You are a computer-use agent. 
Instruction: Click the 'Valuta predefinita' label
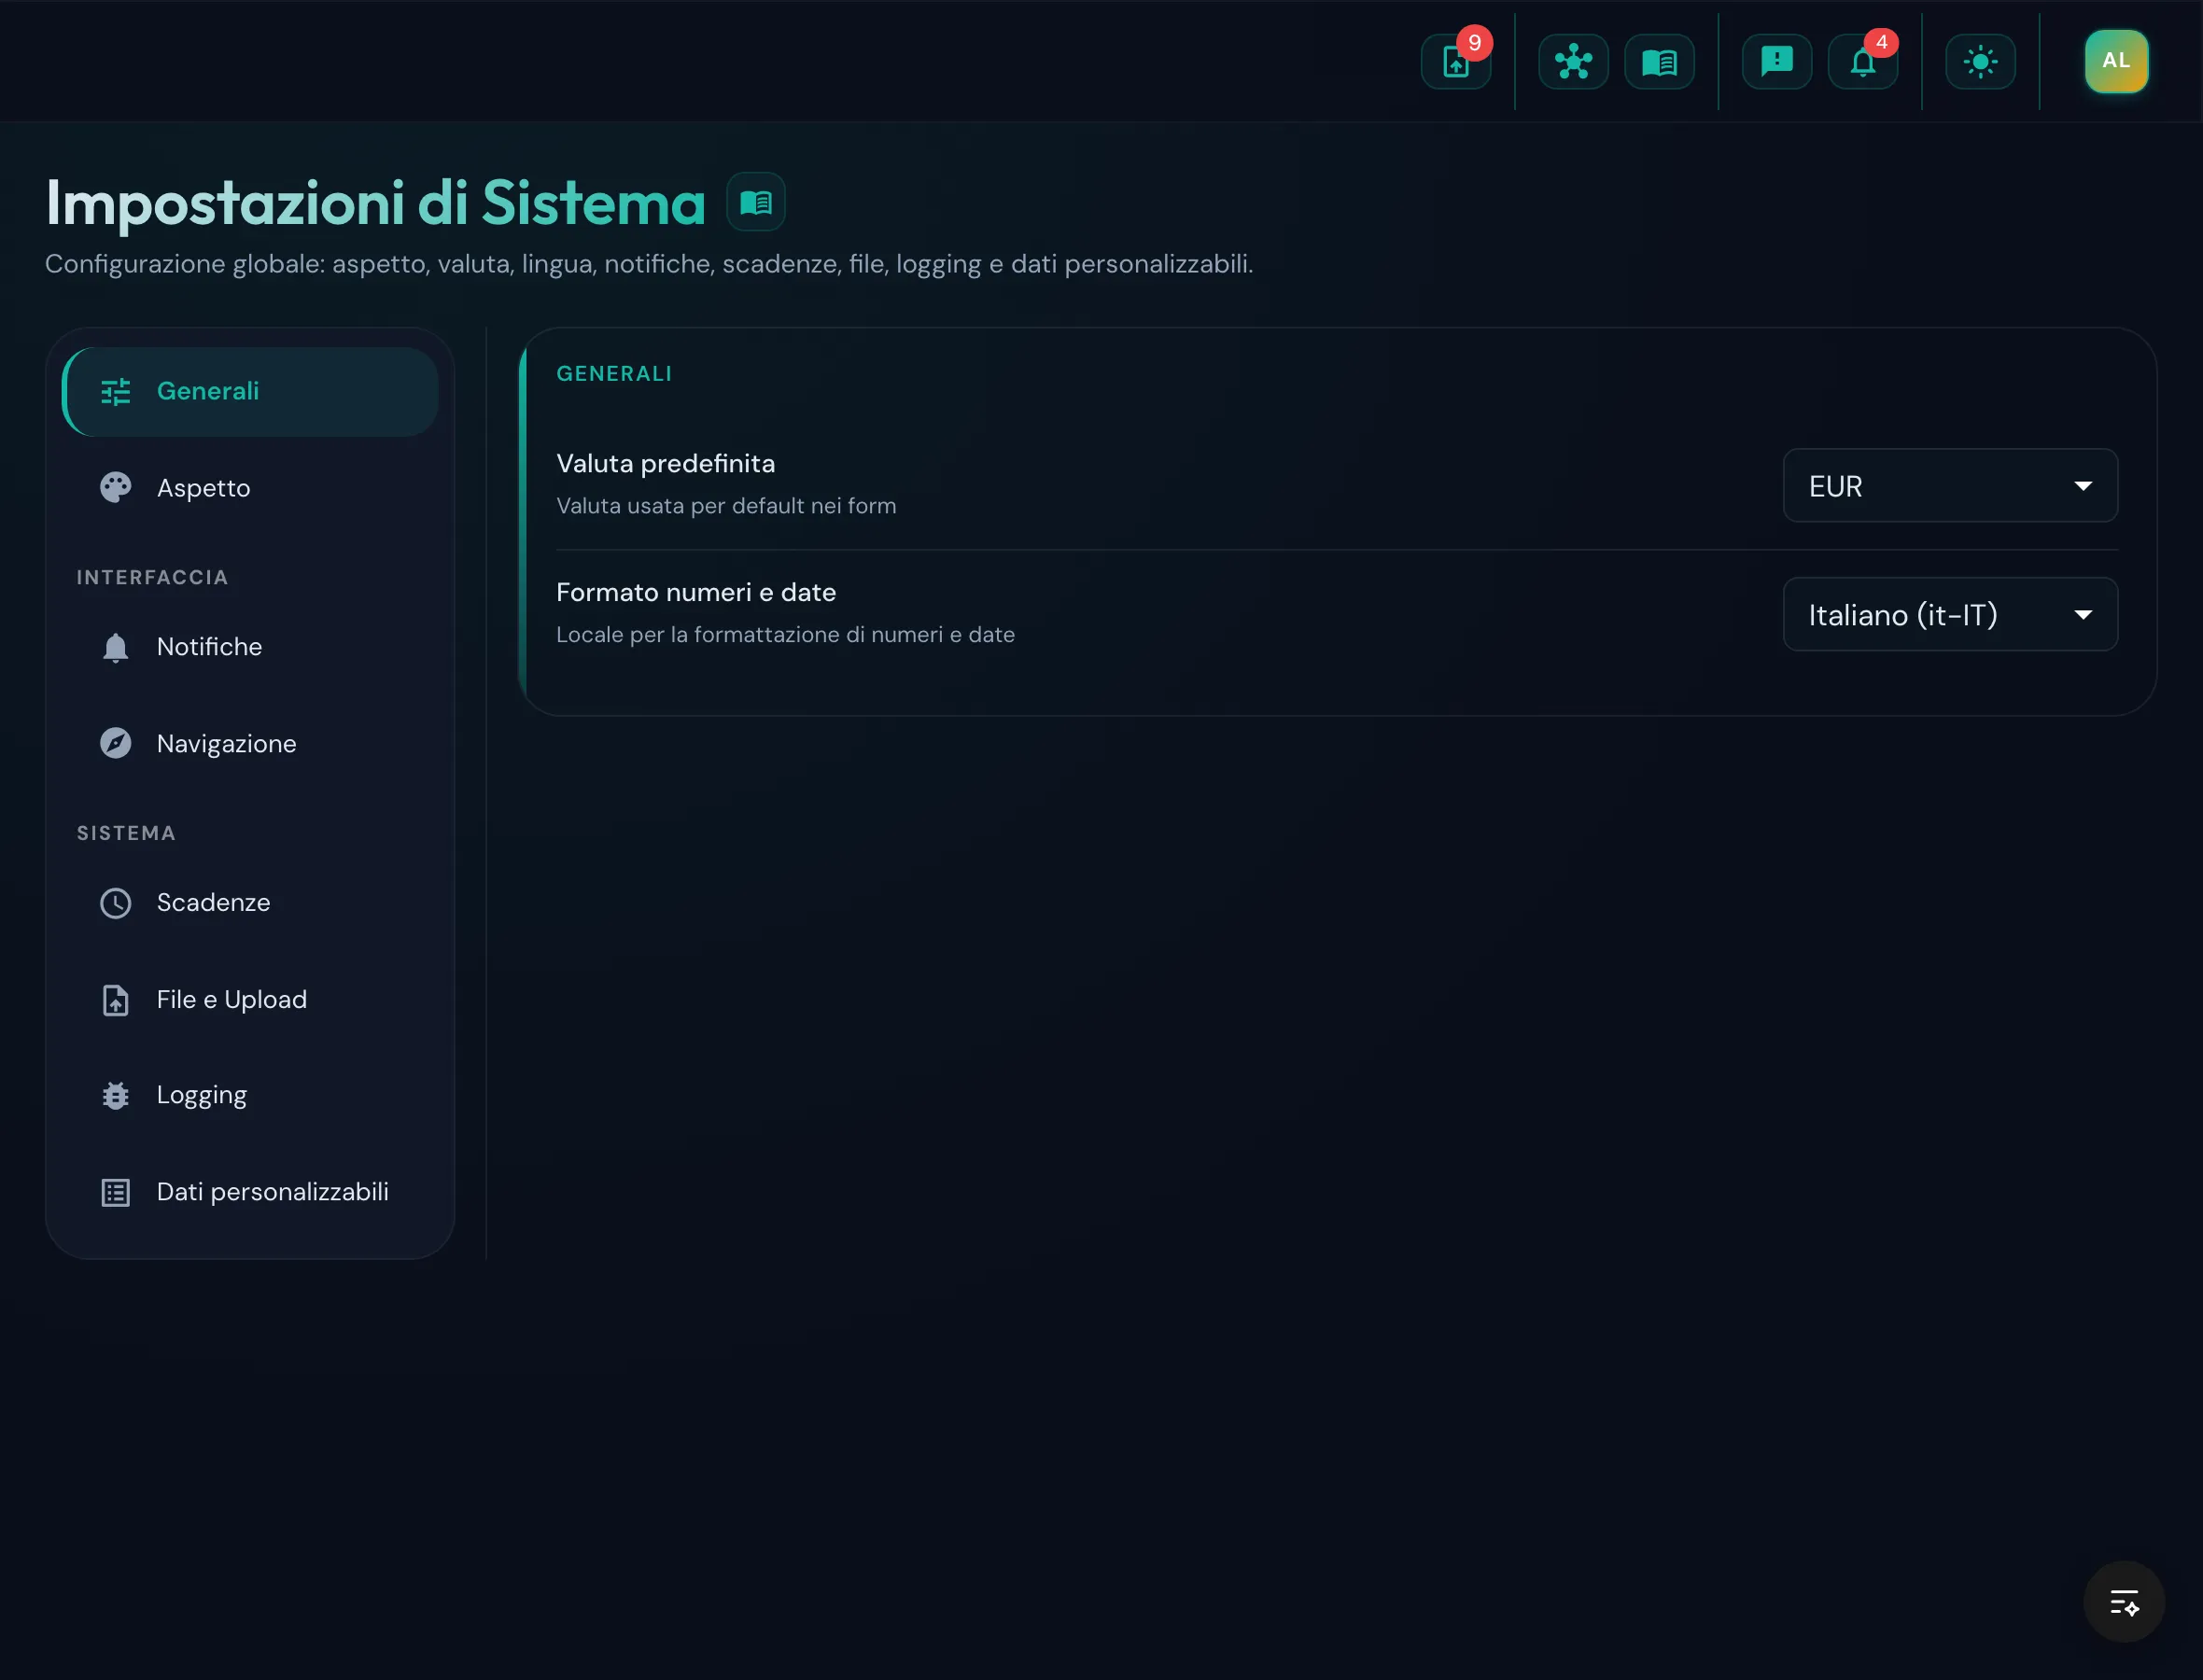point(666,464)
